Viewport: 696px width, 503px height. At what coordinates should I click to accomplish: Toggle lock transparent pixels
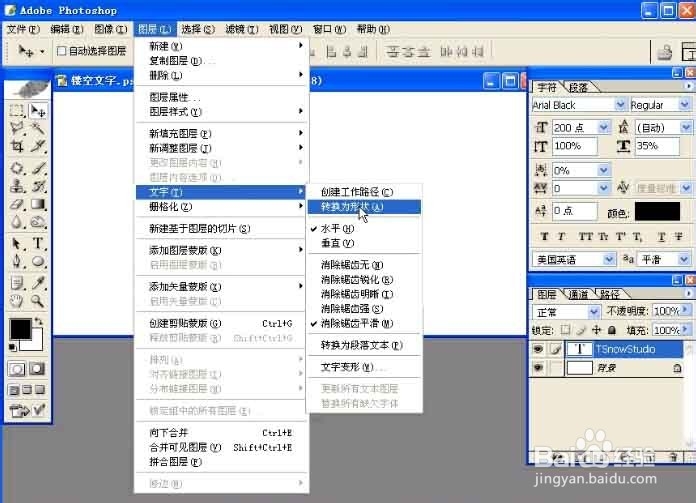(x=565, y=330)
